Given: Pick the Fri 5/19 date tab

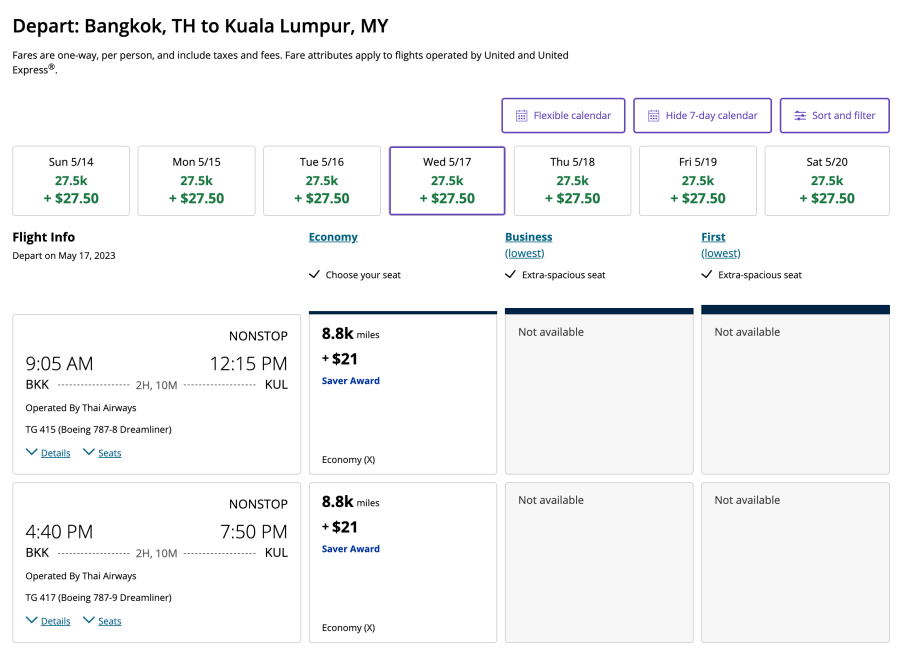Looking at the screenshot, I should tap(697, 181).
